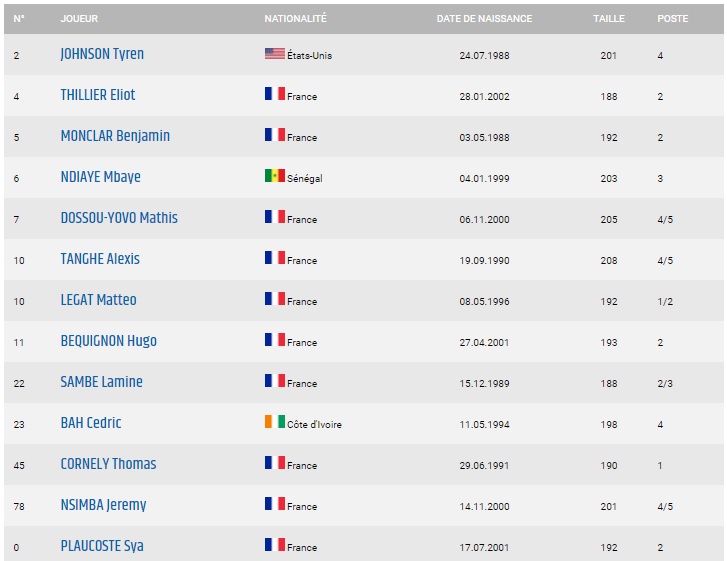Image resolution: width=727 pixels, height=561 pixels.
Task: Open NSIMBA Jeremy player profile
Action: point(103,505)
